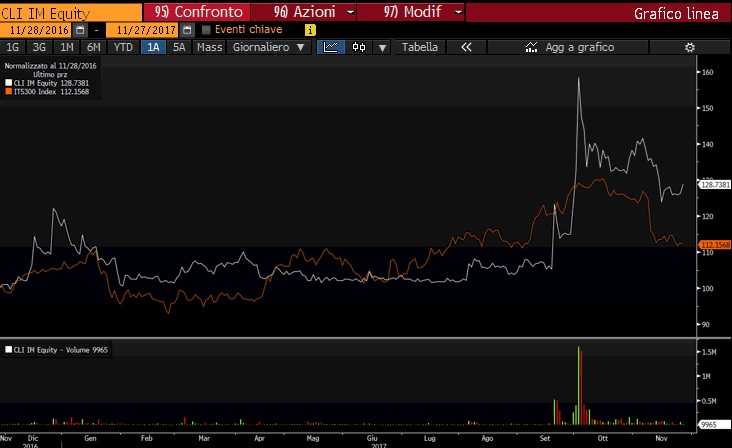The image size is (732, 448).
Task: Click the 160 y-axis value
Action: [x=708, y=72]
